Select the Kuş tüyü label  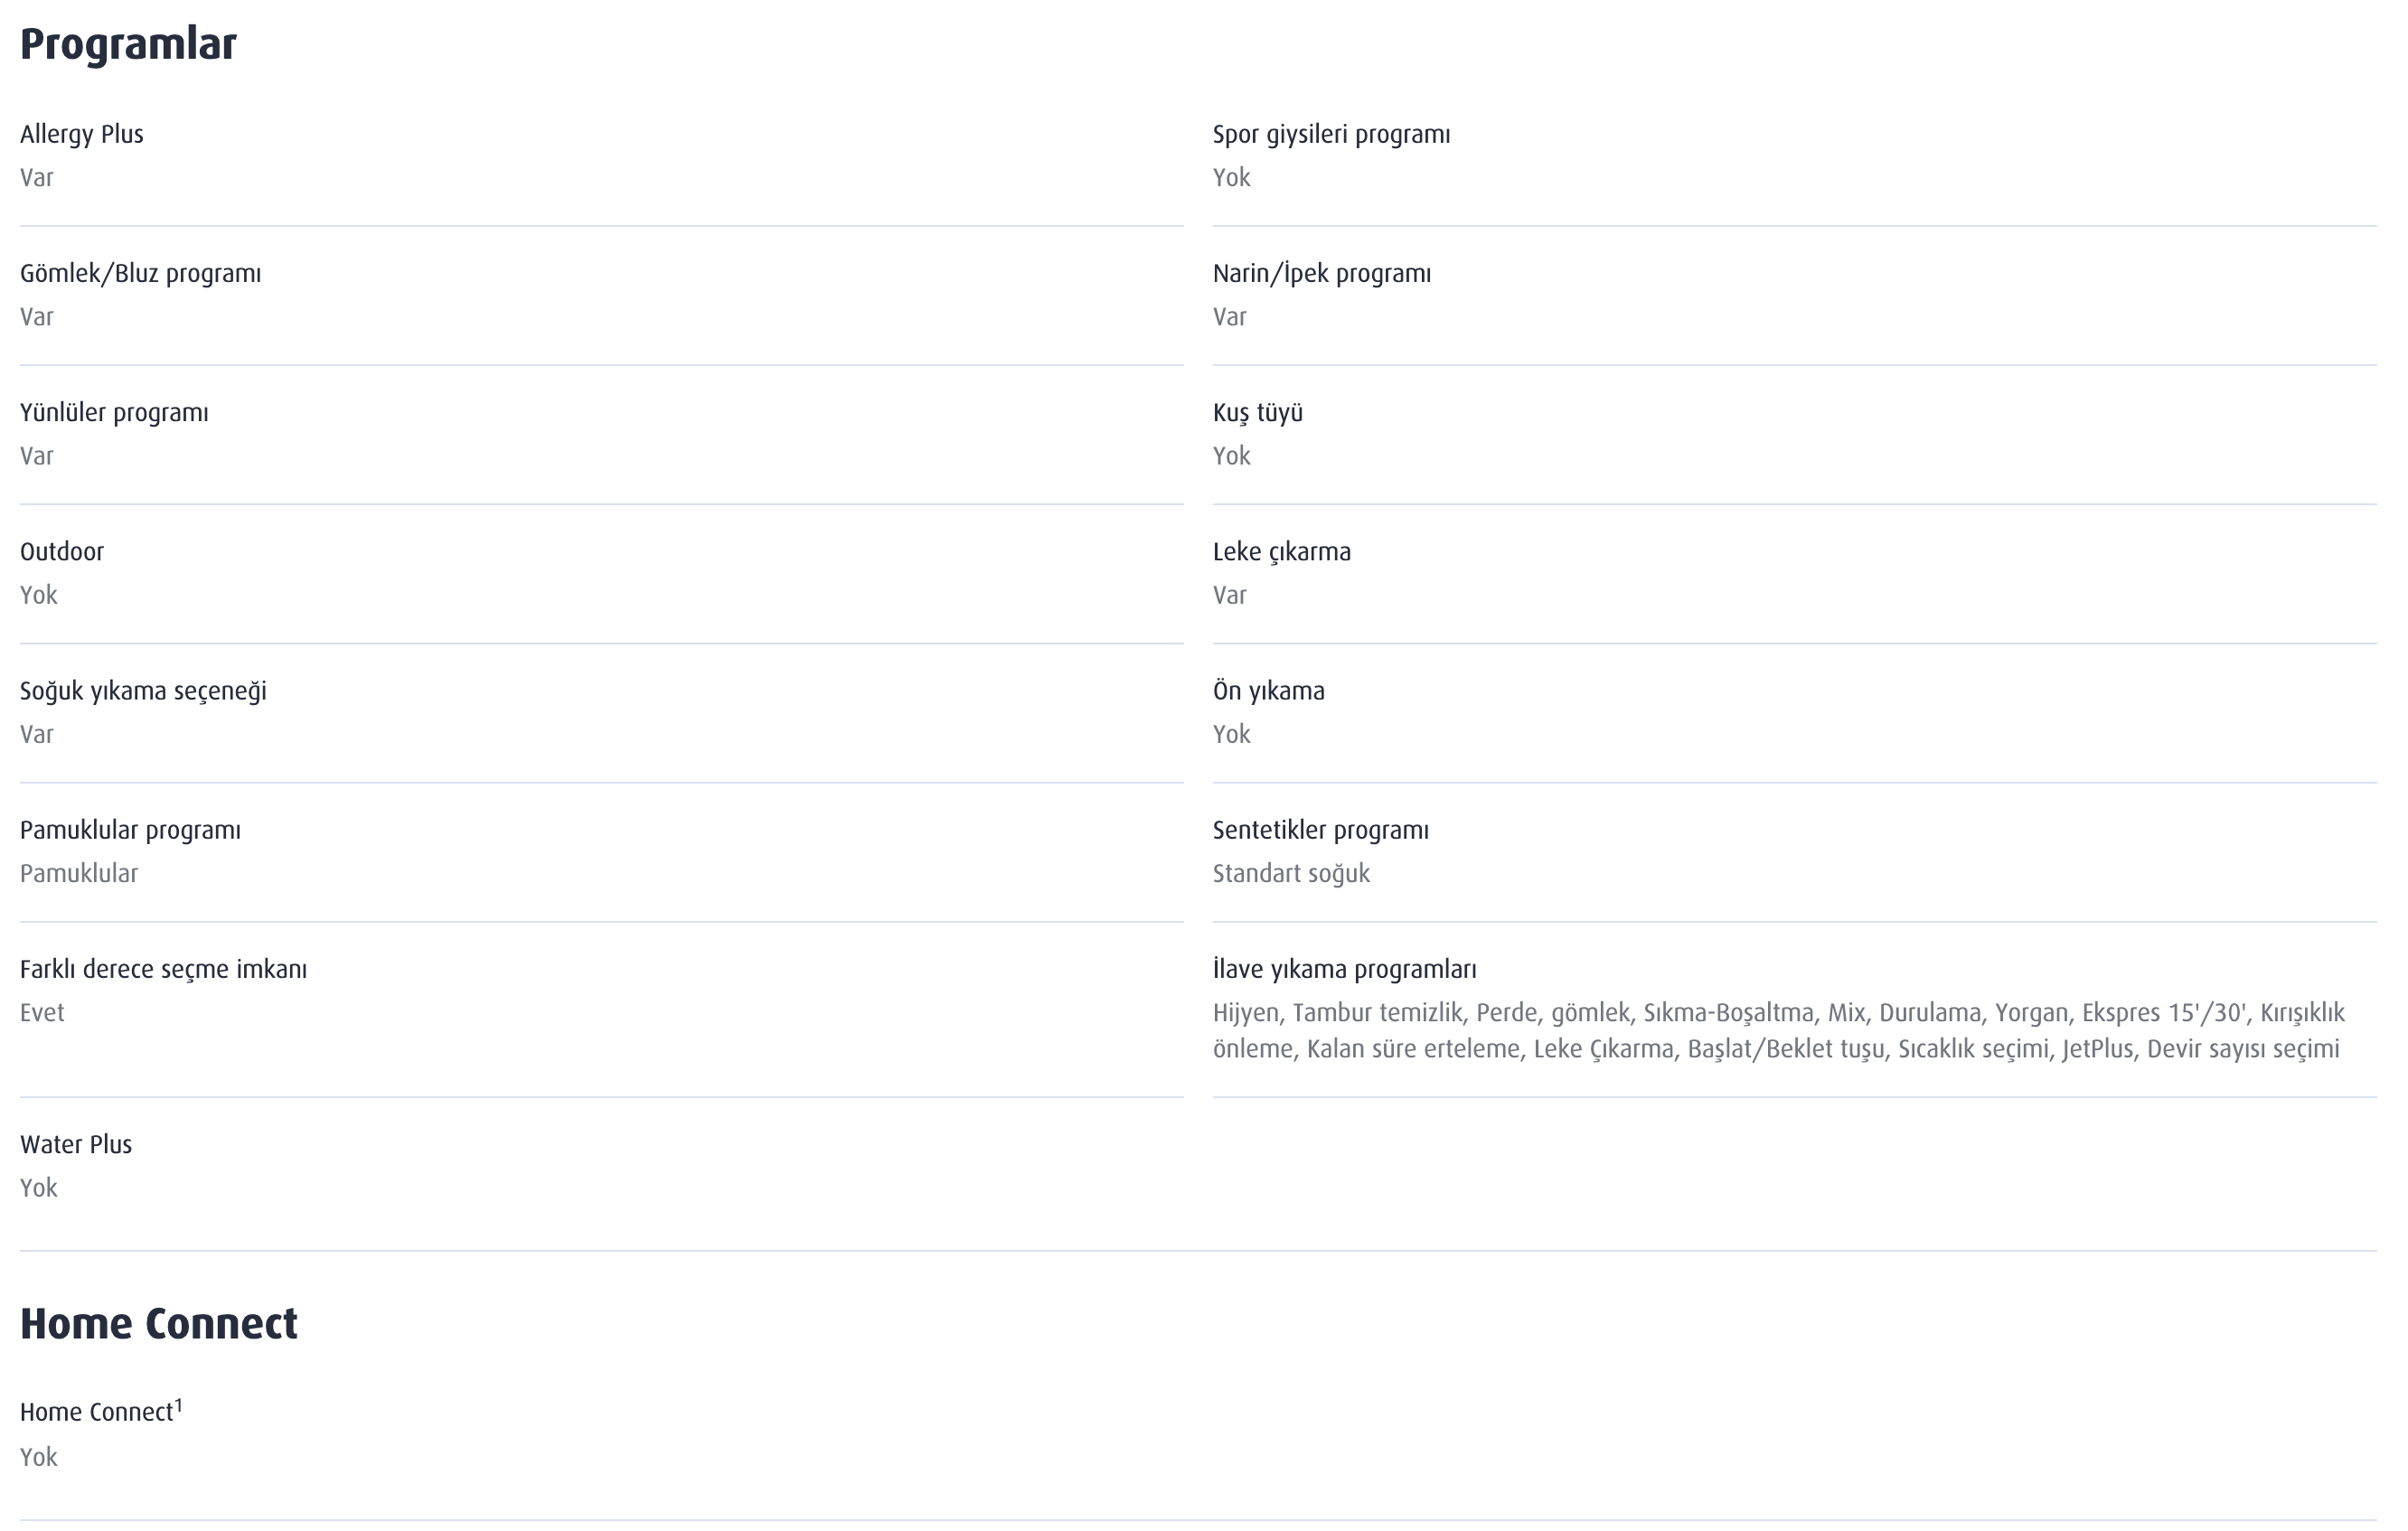pos(1257,413)
